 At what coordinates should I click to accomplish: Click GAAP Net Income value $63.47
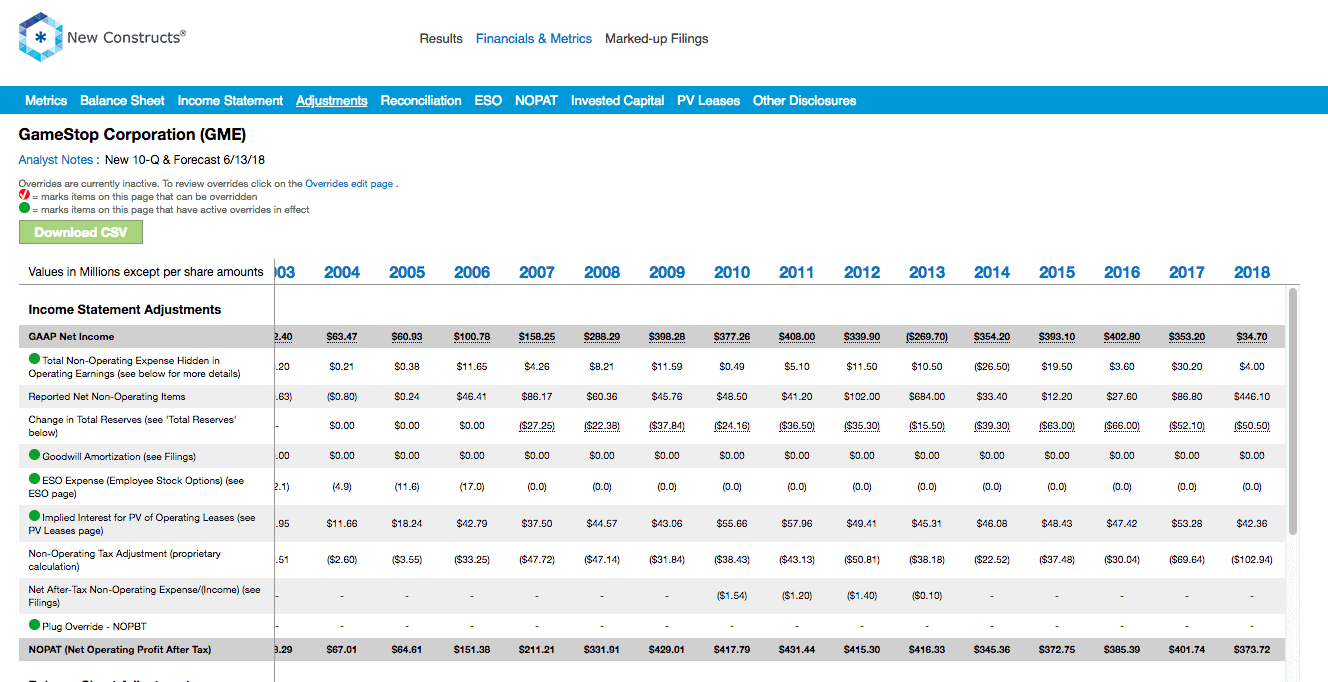tap(342, 337)
